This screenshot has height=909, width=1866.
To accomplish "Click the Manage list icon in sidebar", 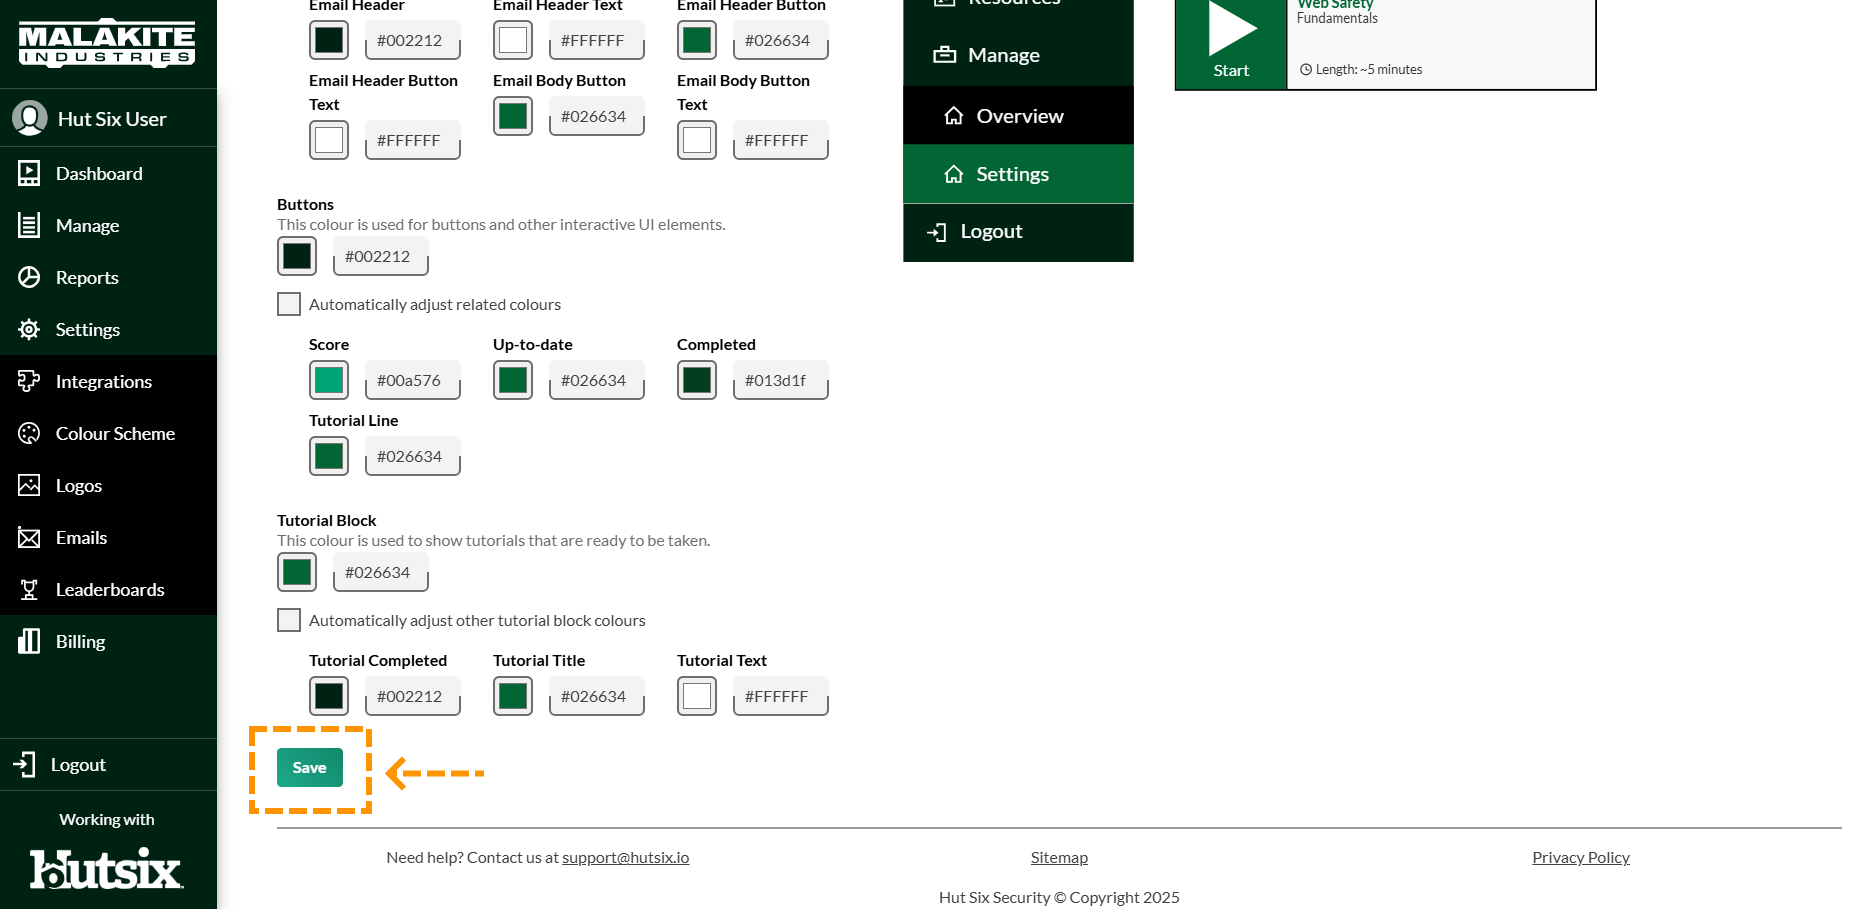I will coord(29,225).
